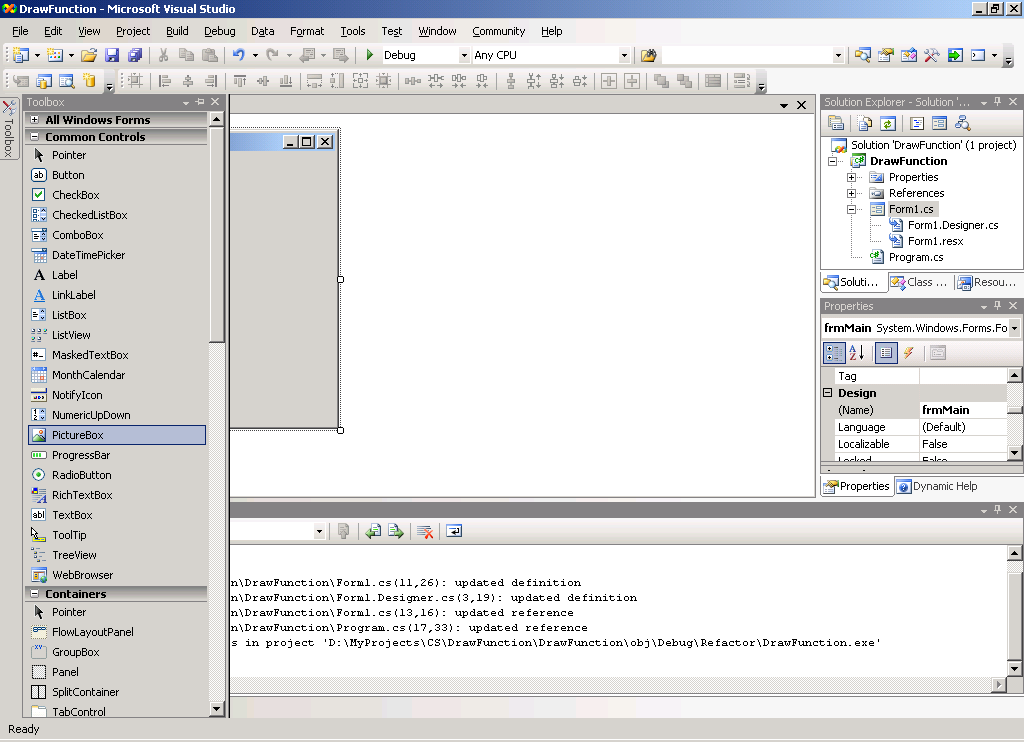Open the Solution Explorer toolbar icon
This screenshot has height=742, width=1024.
(x=863, y=56)
